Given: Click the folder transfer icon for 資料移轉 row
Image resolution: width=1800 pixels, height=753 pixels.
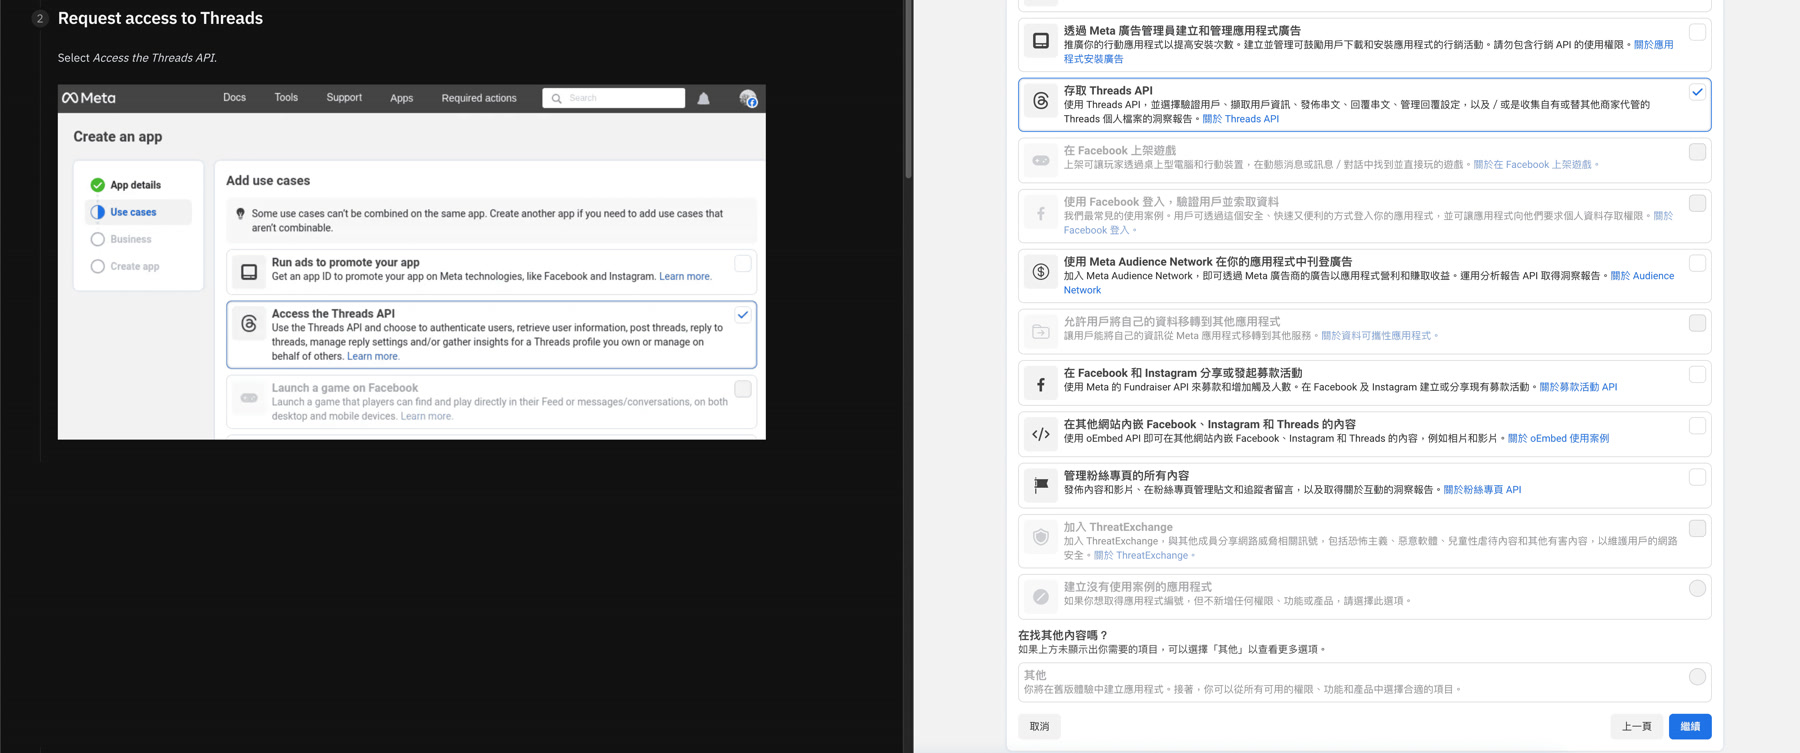Looking at the screenshot, I should (1041, 331).
